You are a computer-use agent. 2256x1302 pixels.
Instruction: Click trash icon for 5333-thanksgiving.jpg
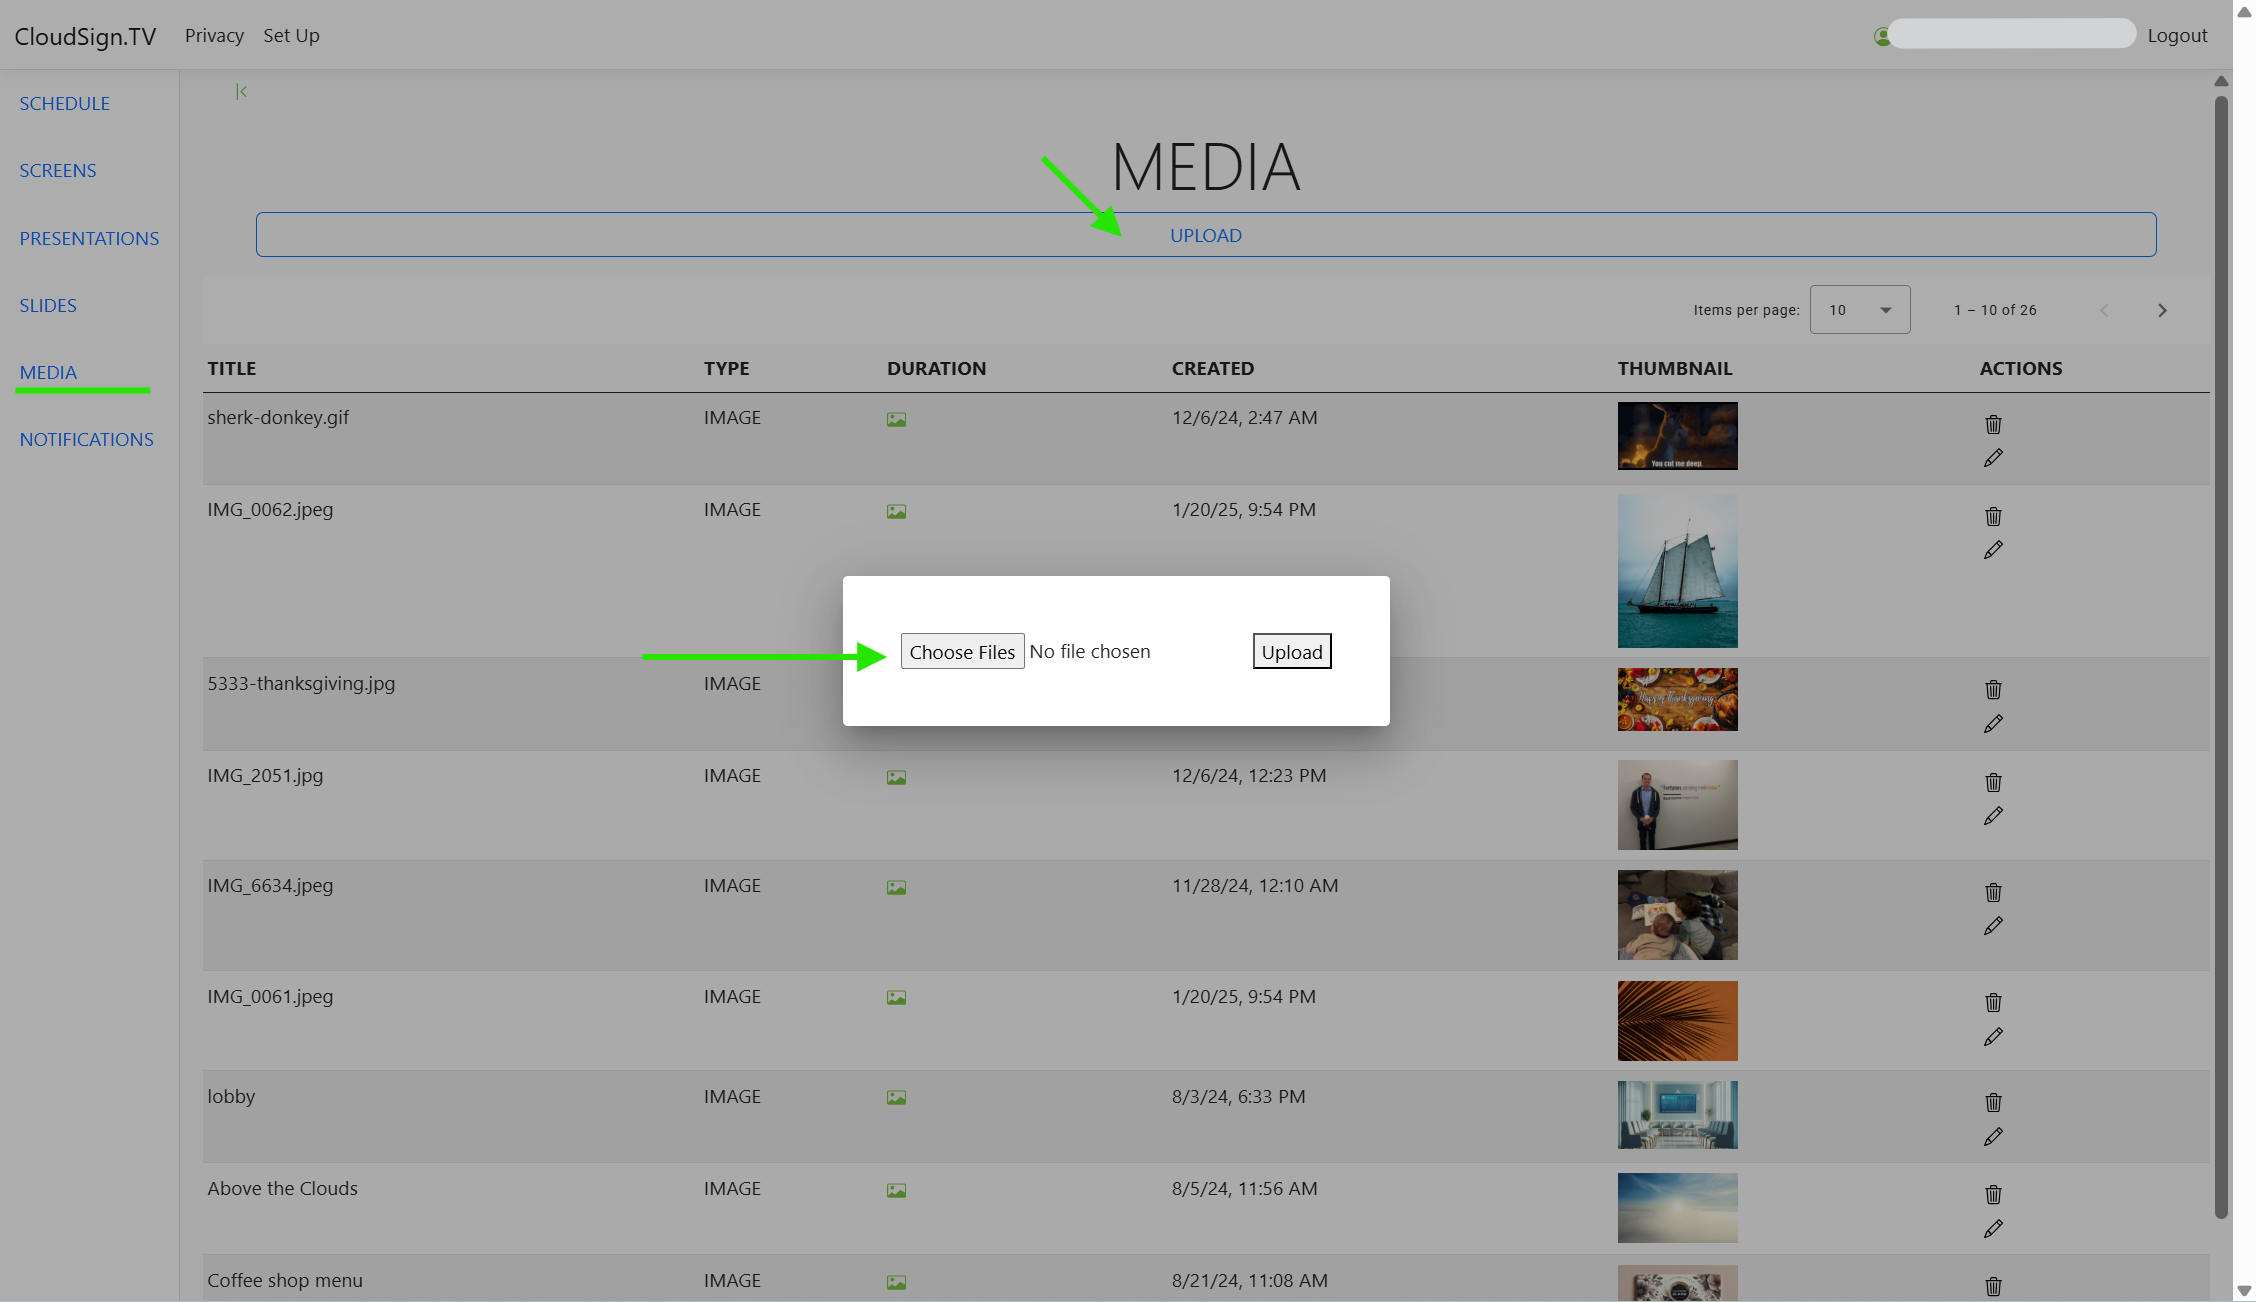1993,690
